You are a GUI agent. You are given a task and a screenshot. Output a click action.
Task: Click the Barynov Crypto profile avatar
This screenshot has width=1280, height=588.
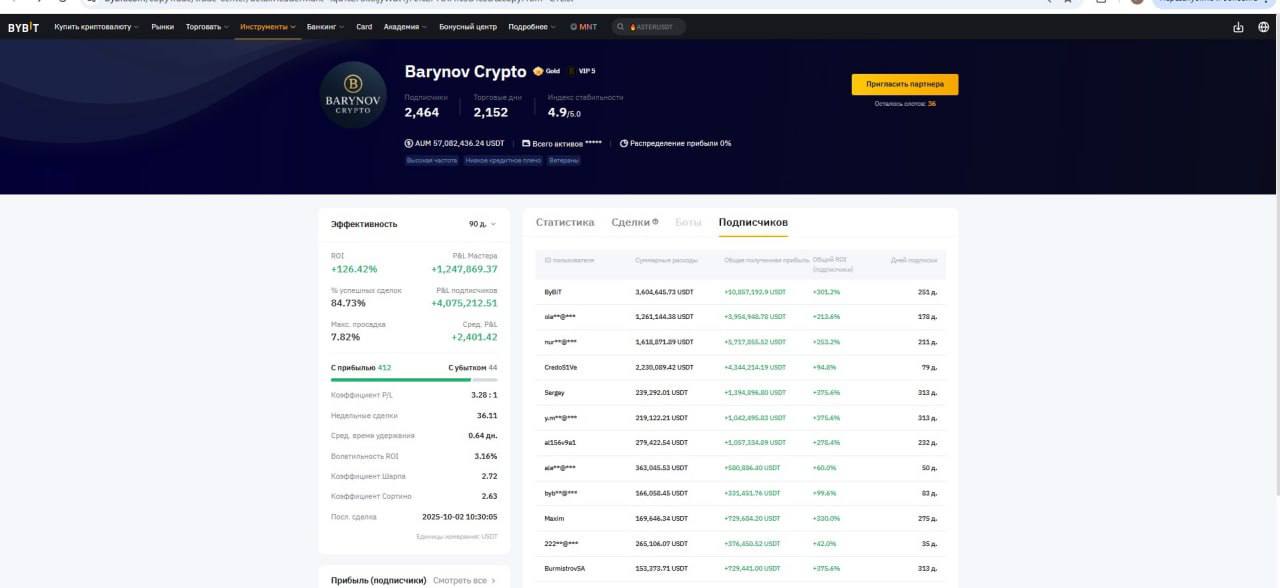tap(353, 95)
